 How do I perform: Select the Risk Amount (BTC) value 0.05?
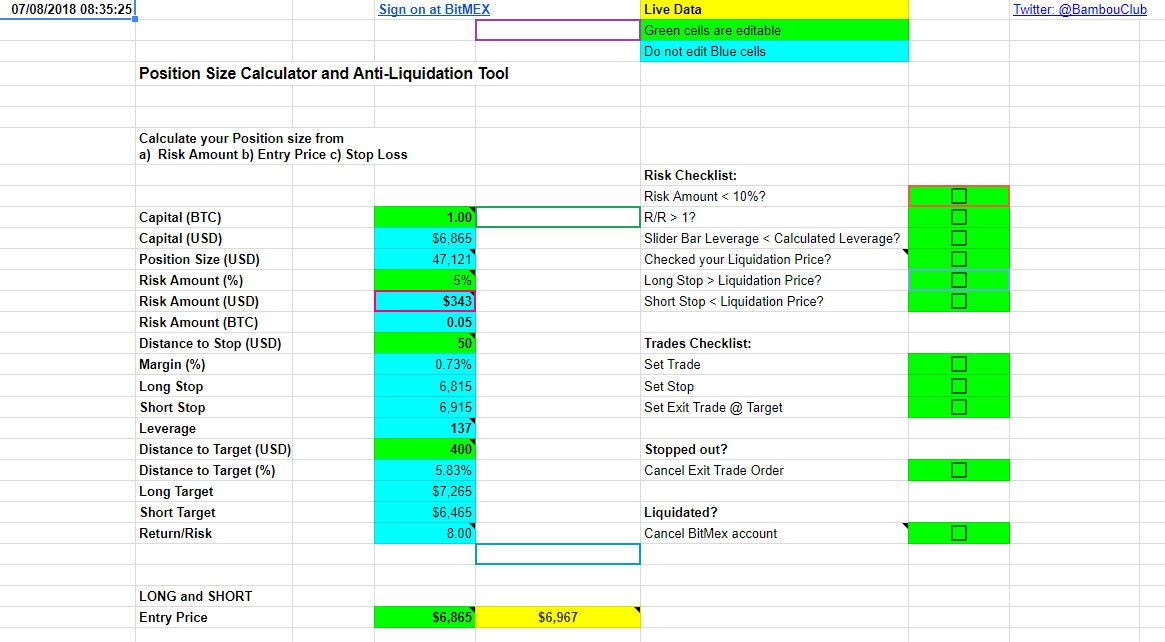(x=424, y=322)
